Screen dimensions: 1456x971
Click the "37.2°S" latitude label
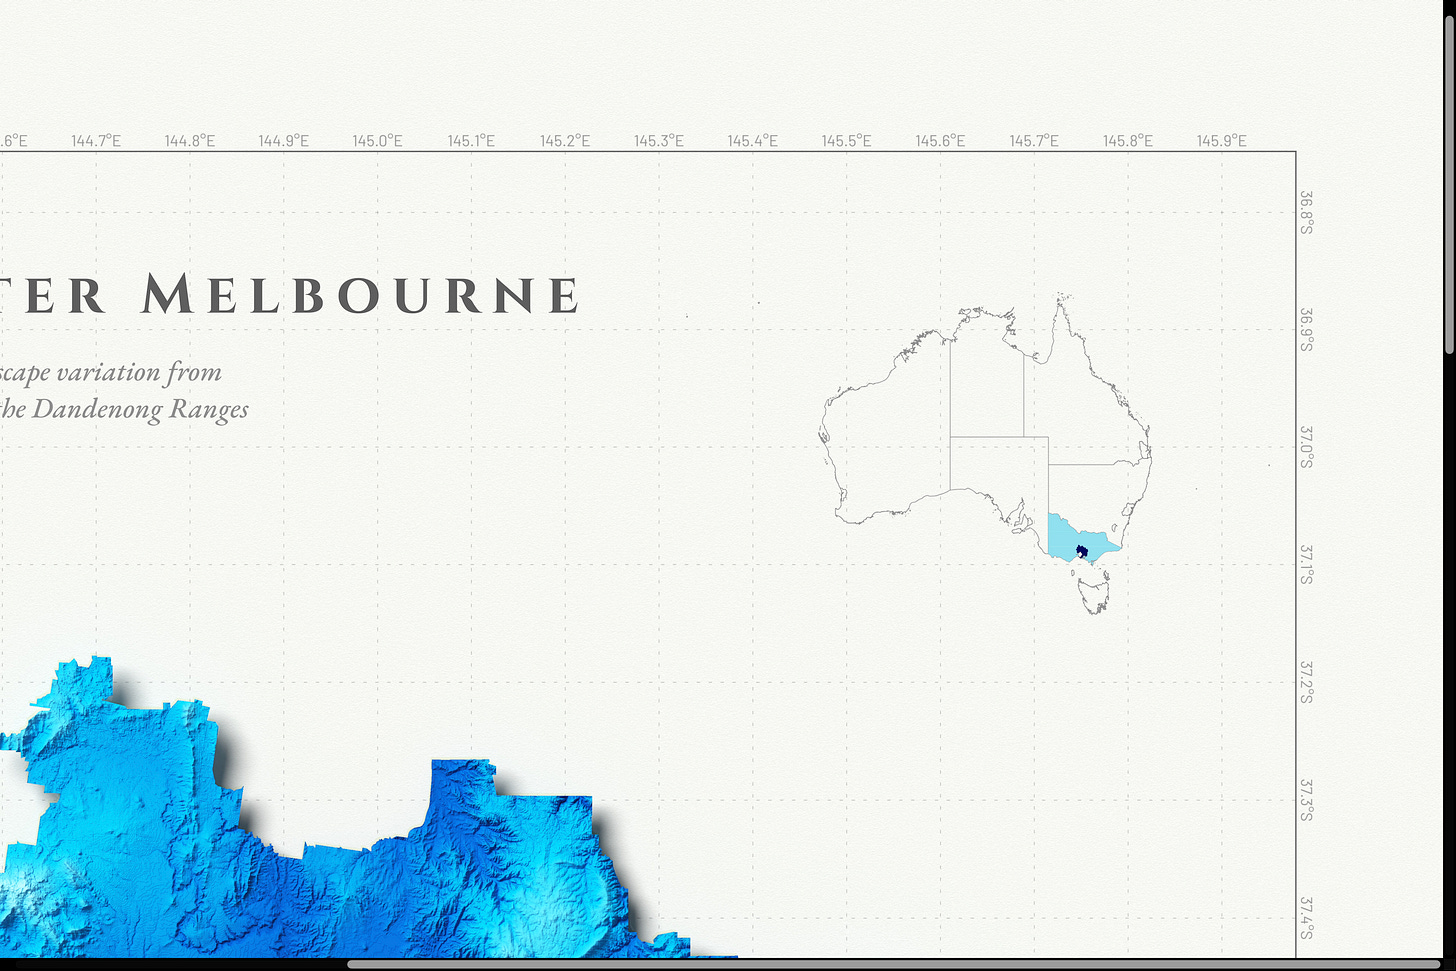(1306, 682)
